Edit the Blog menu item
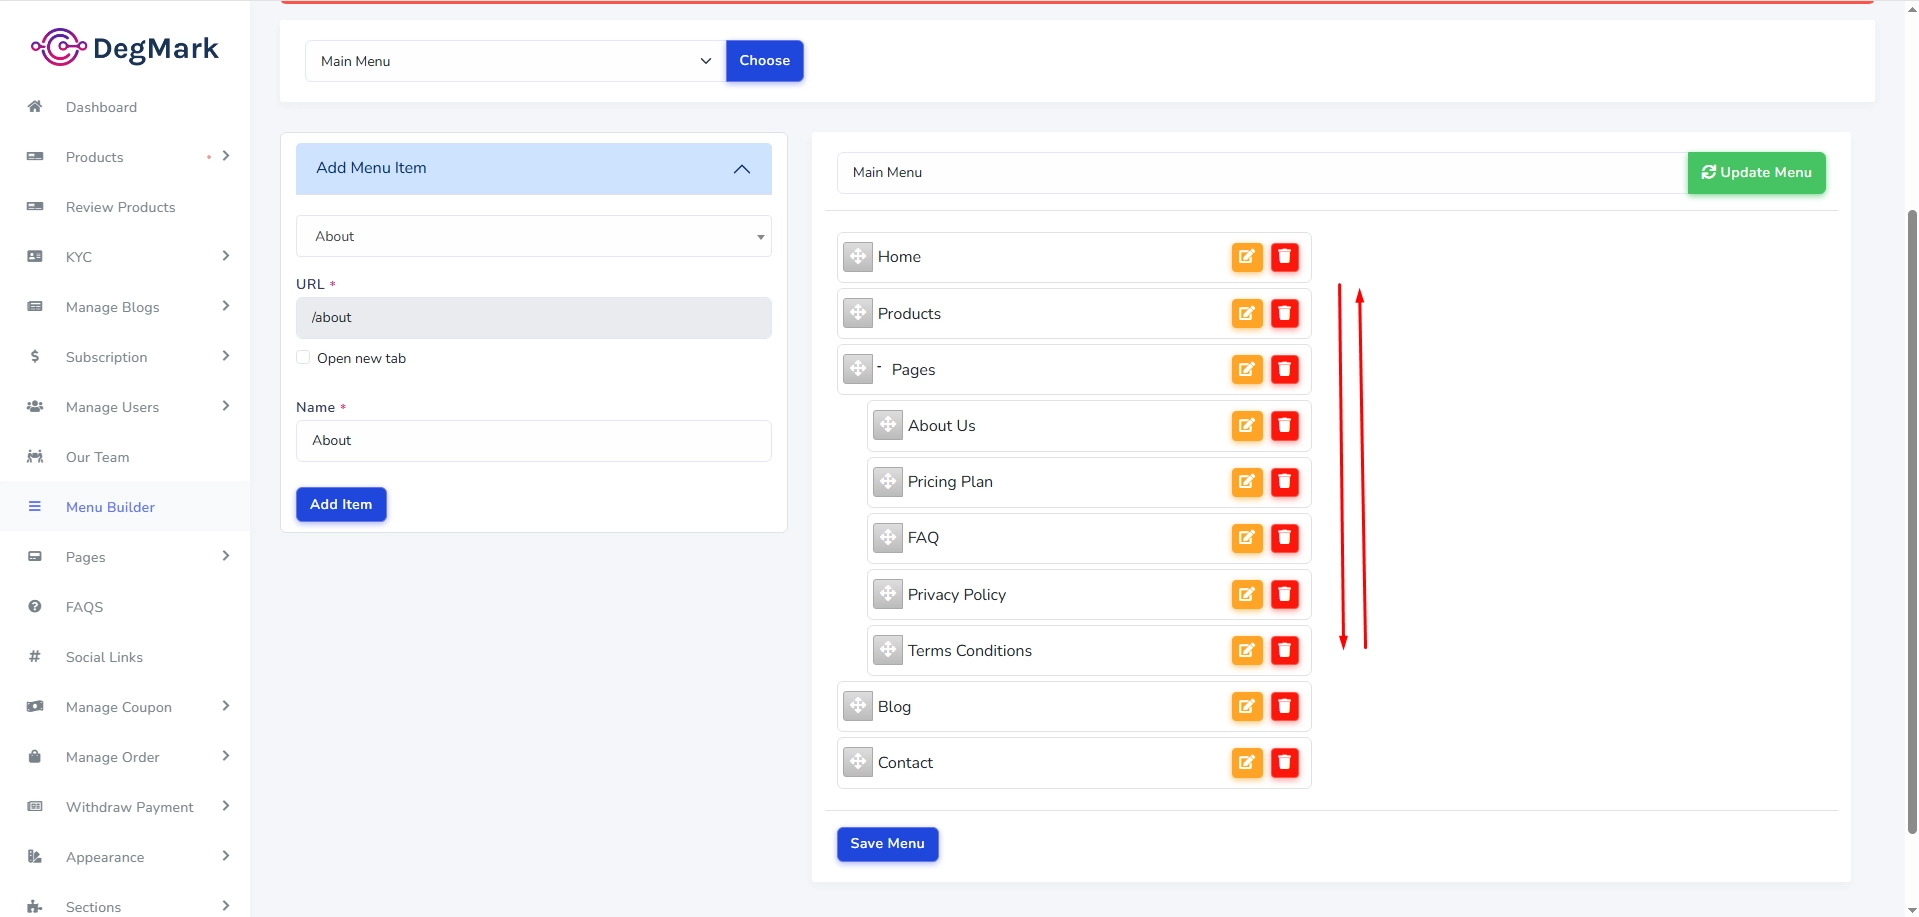Image resolution: width=1919 pixels, height=917 pixels. tap(1247, 706)
